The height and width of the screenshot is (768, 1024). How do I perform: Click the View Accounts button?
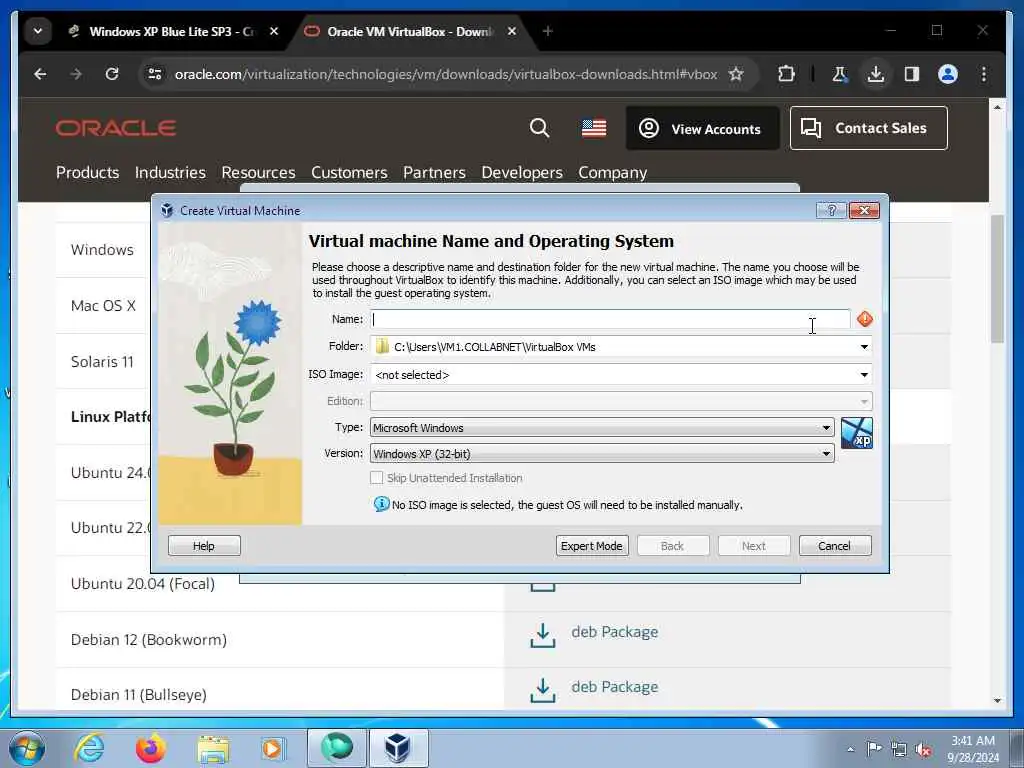click(x=703, y=128)
